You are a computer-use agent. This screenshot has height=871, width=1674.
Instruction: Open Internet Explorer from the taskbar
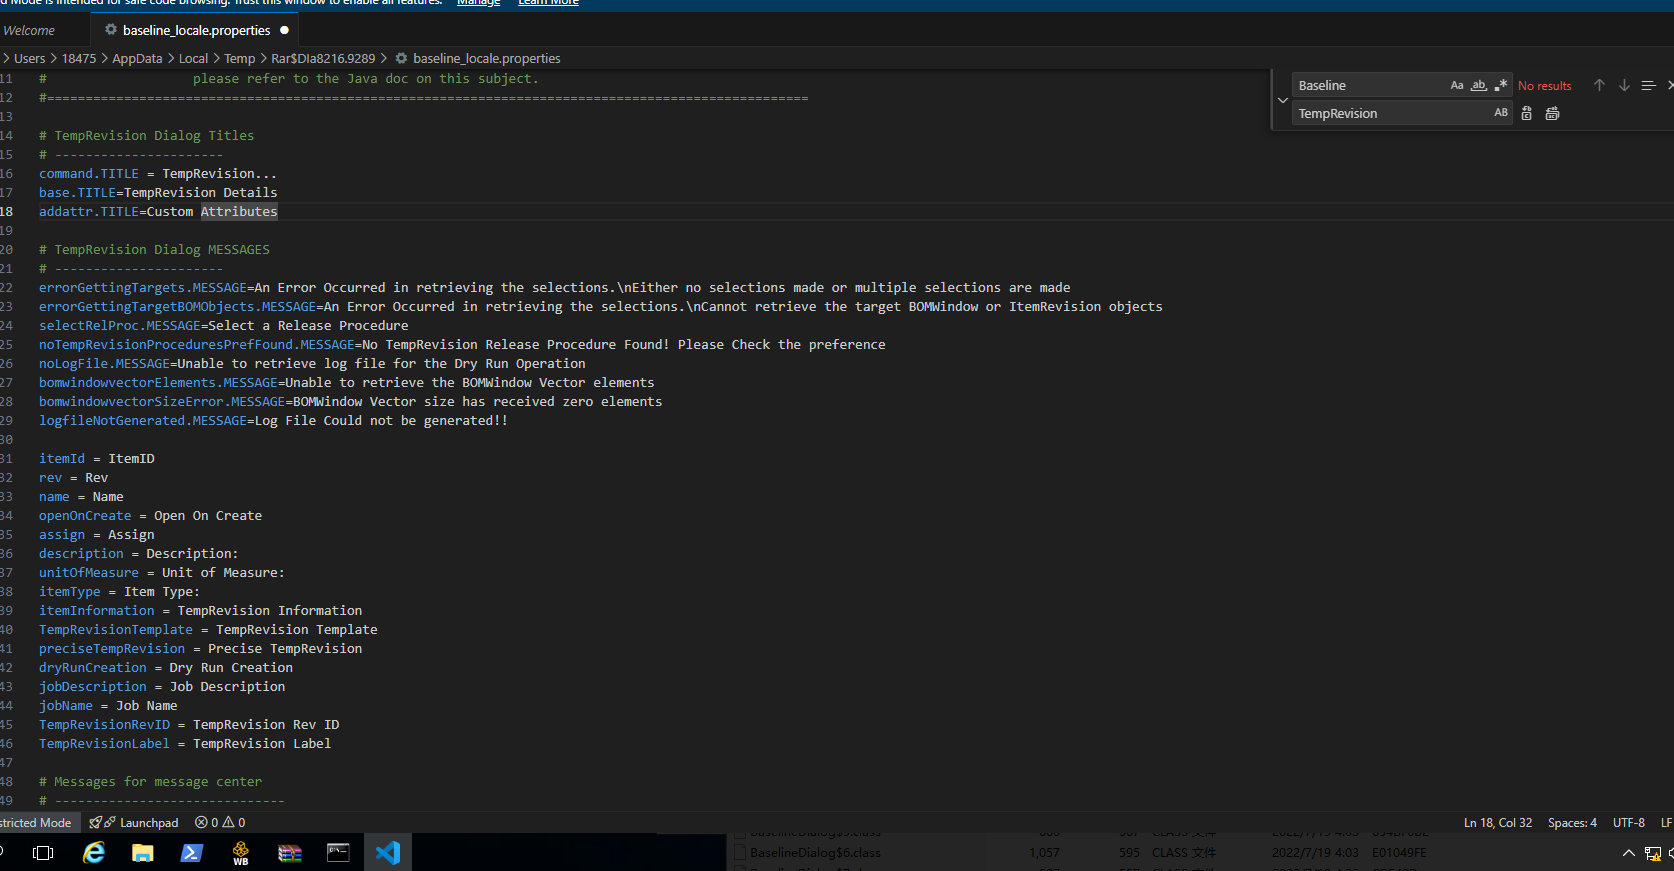(x=94, y=853)
